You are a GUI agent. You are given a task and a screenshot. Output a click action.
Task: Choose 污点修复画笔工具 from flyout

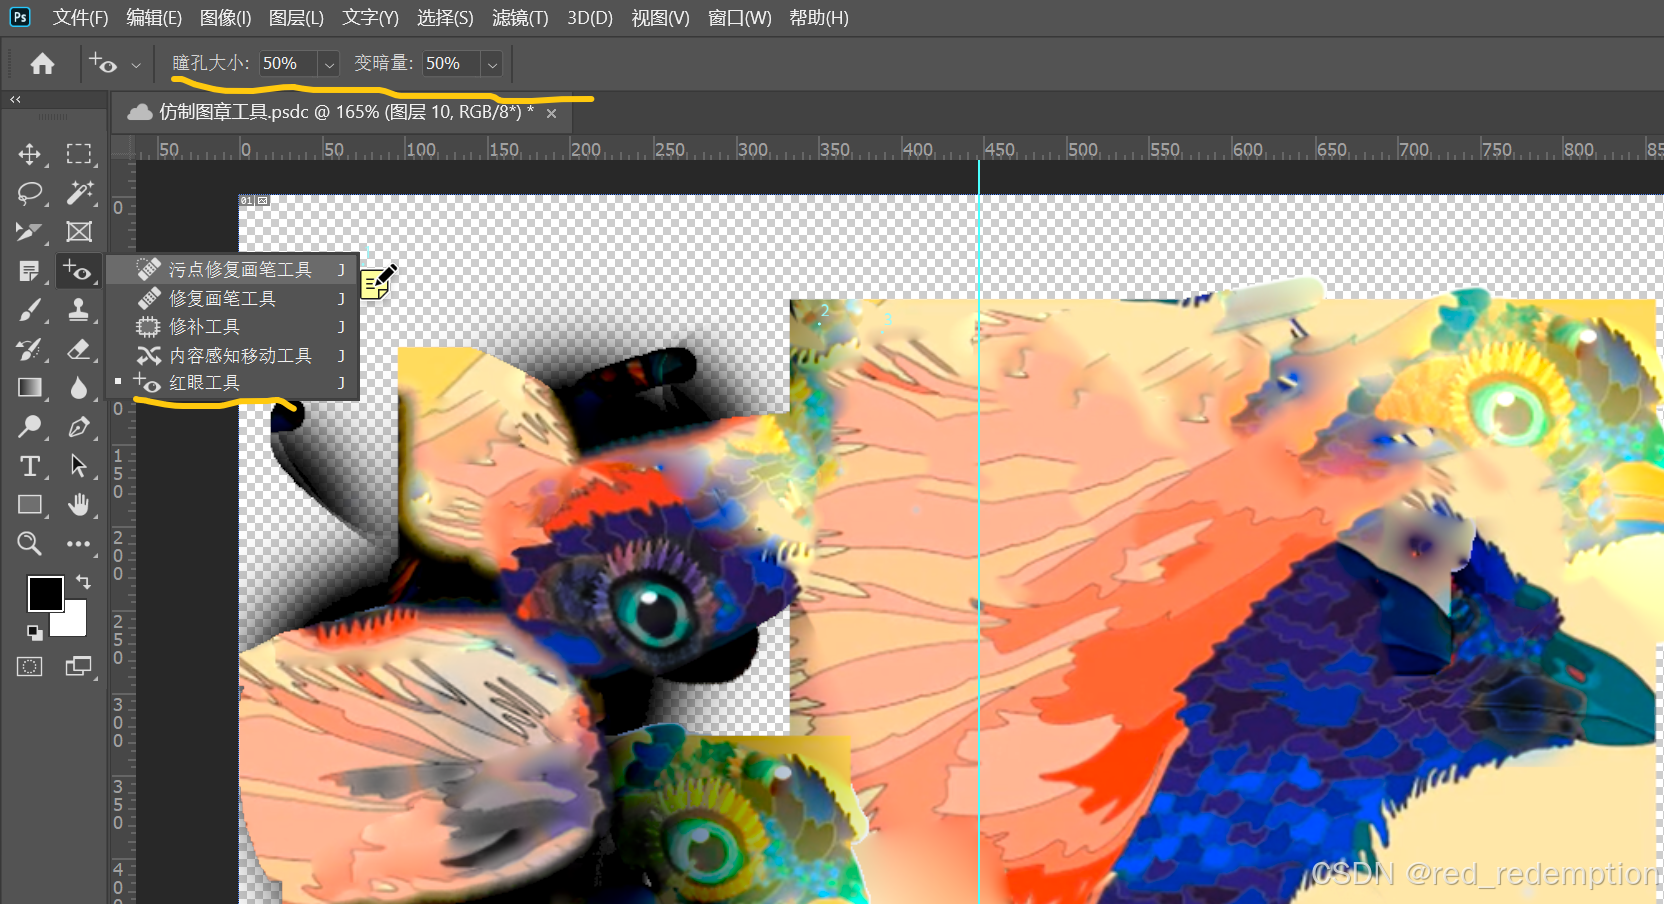(233, 269)
